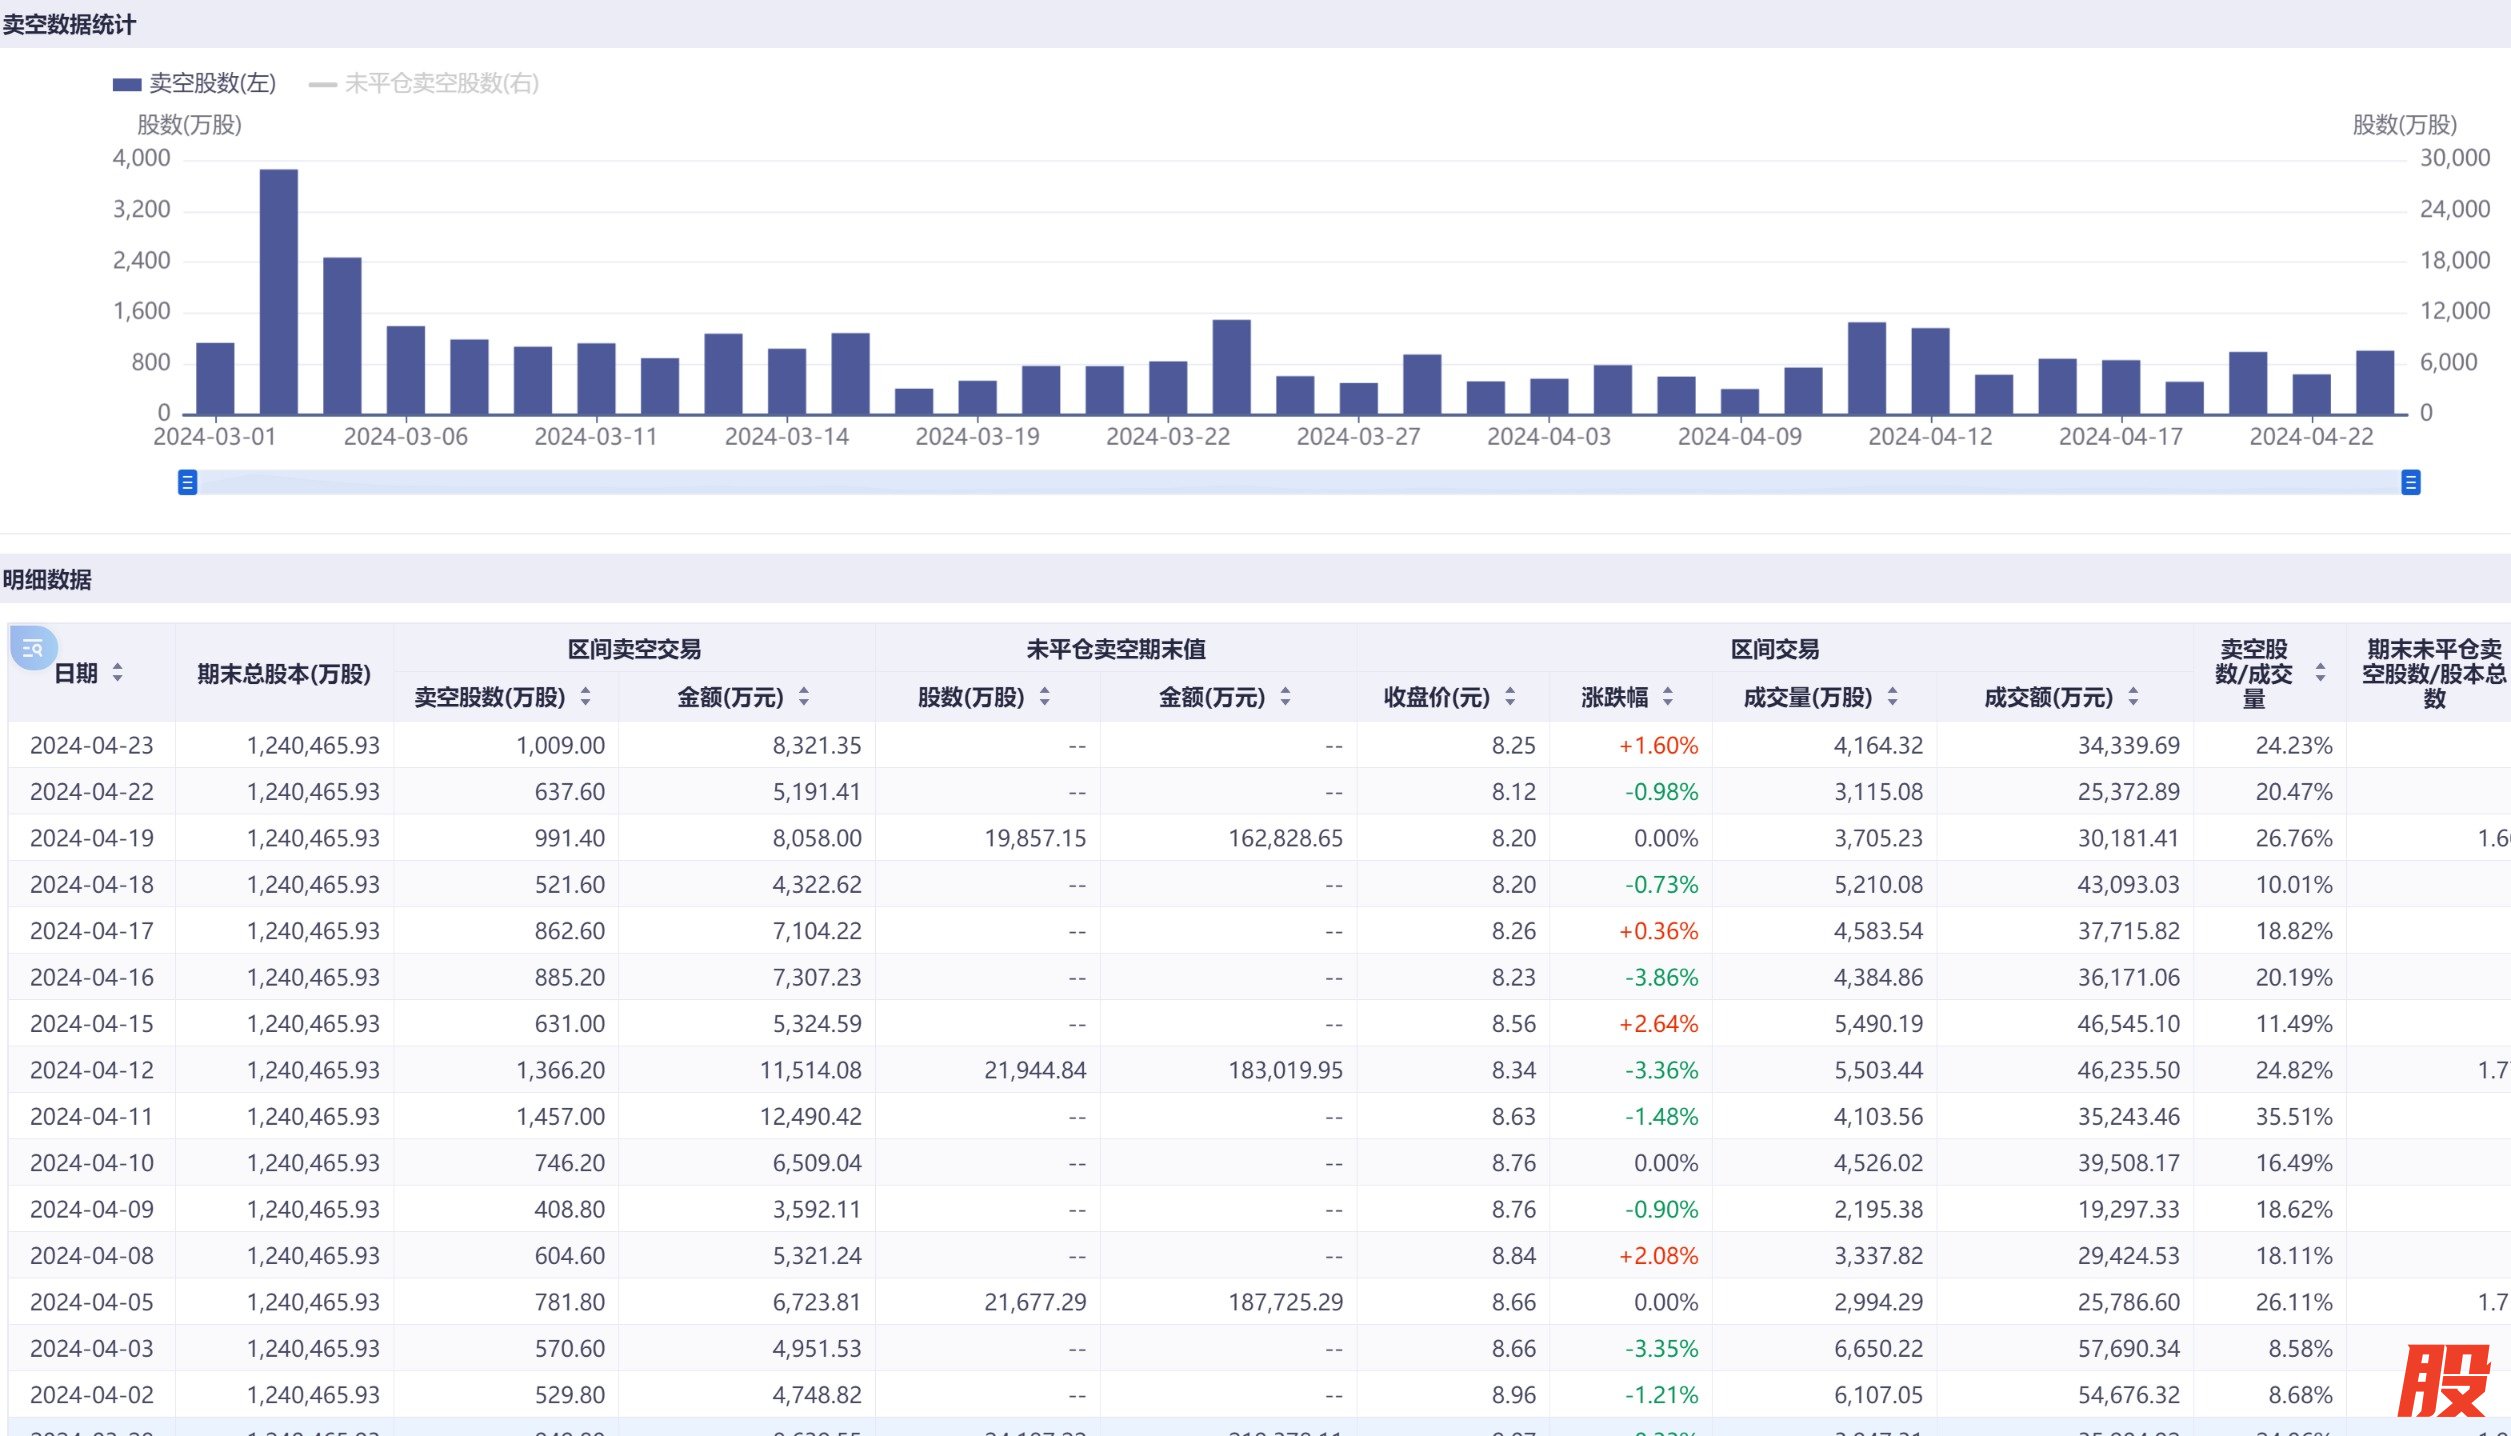Sort by 收盘价(元) column arrows
2511x1436 pixels.
coord(1510,697)
